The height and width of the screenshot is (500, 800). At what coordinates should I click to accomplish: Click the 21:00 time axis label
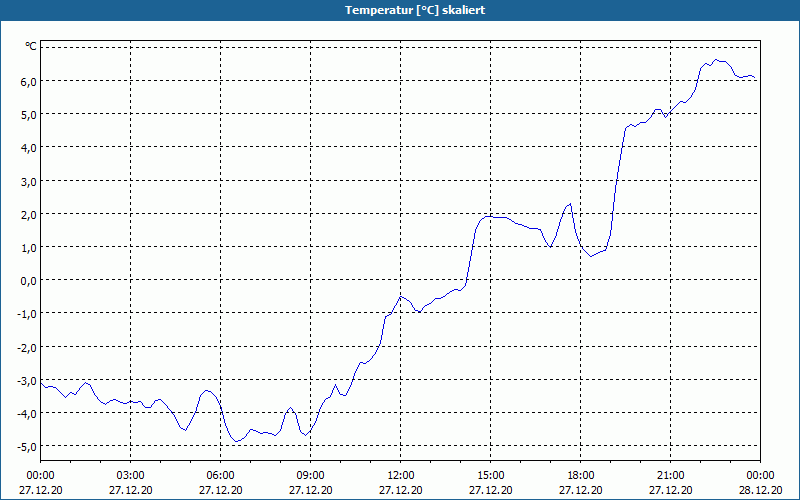(670, 476)
